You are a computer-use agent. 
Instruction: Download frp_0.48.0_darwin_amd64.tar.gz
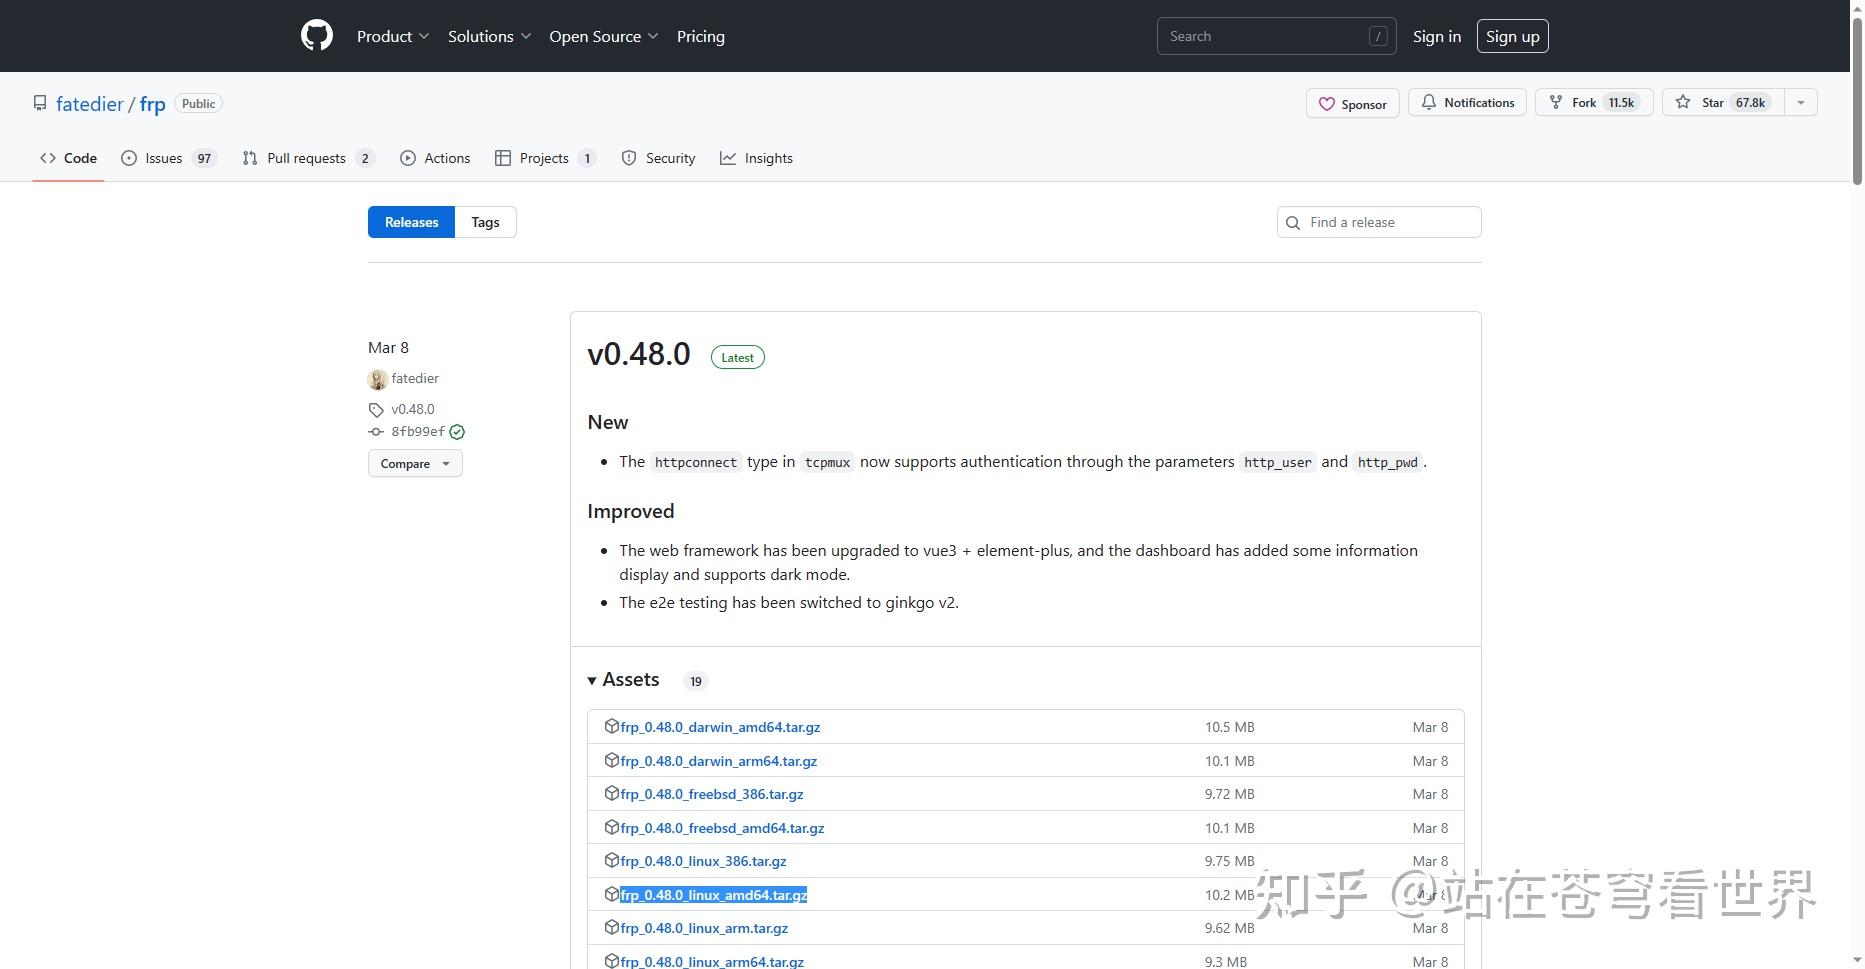720,727
